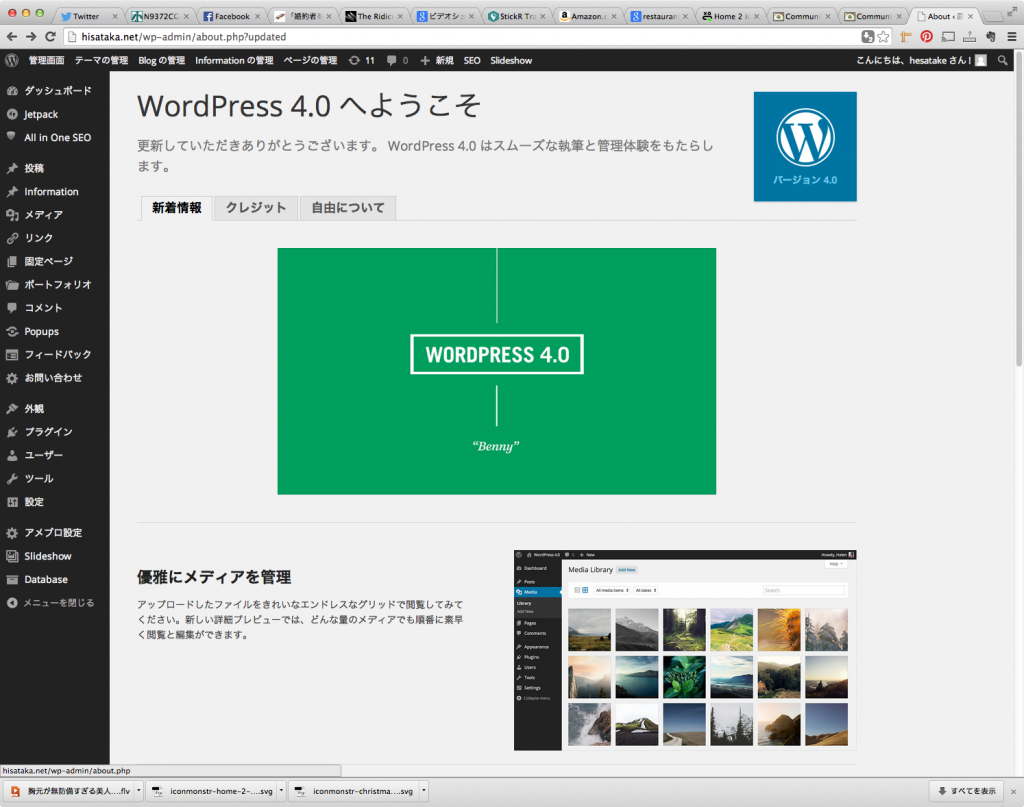The height and width of the screenshot is (807, 1024).
Task: Open the WordPress logo menu in the admin bar
Action: [11, 60]
